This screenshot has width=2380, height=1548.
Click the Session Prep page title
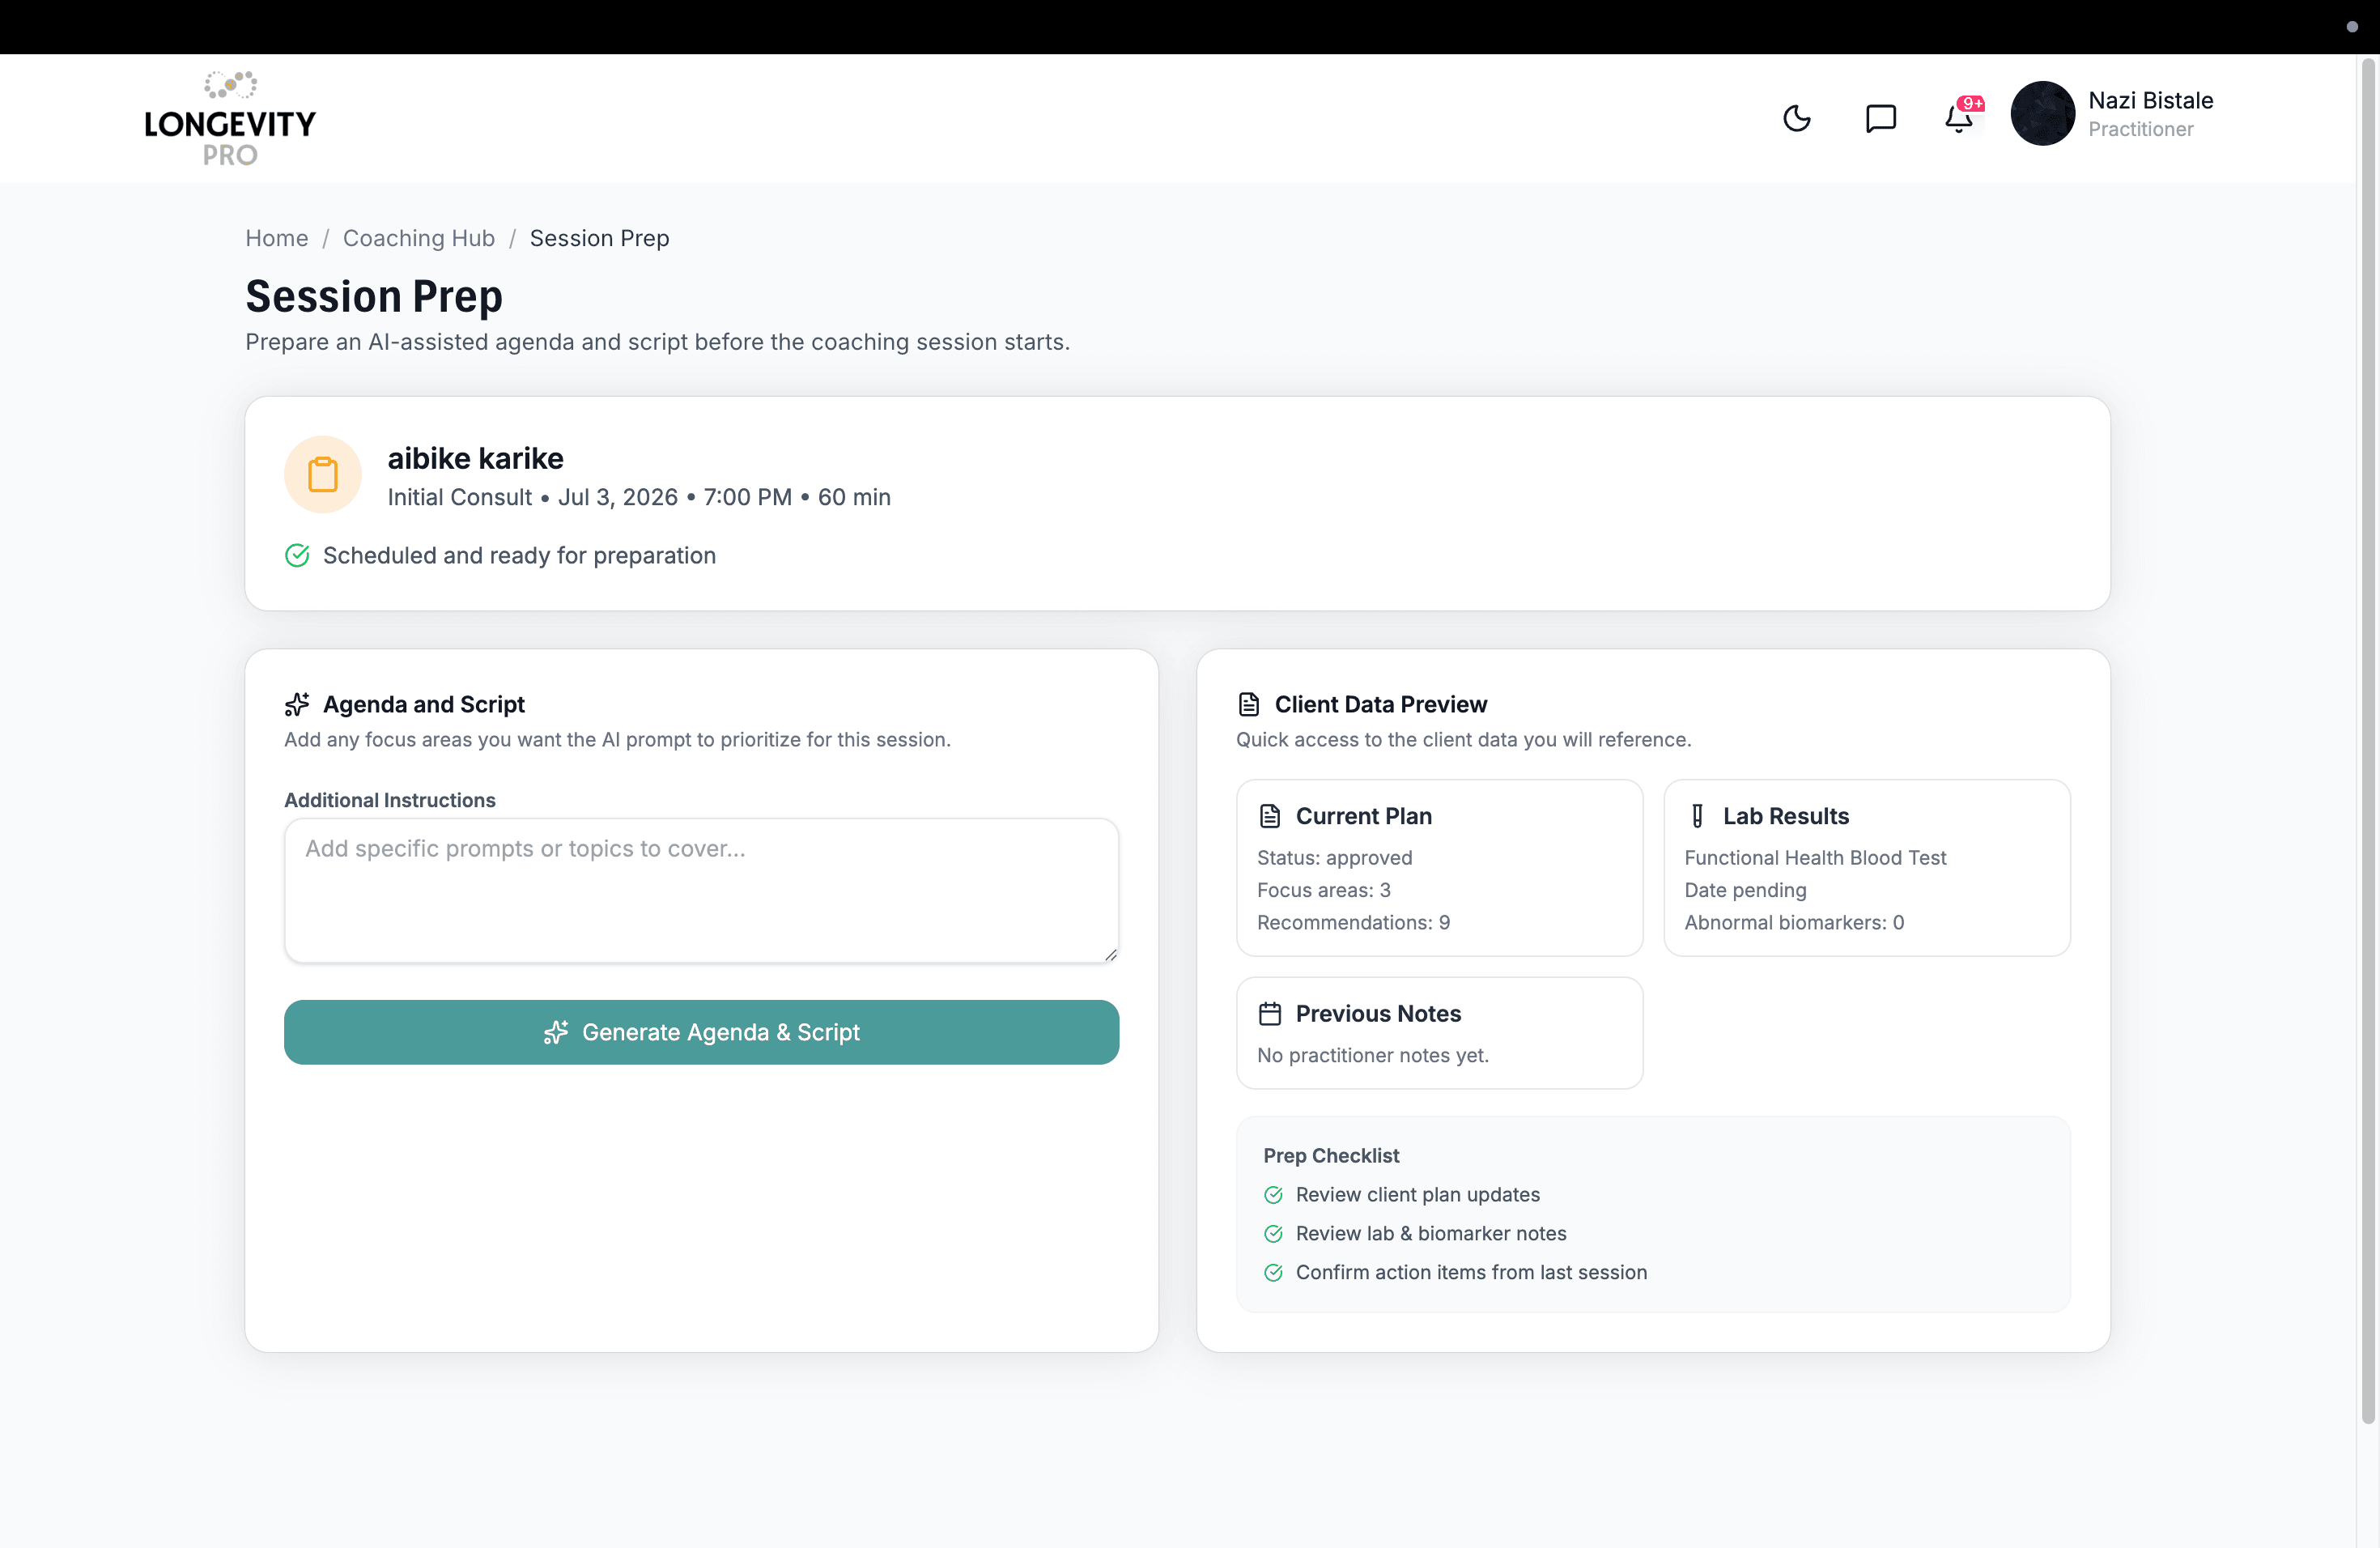pos(374,296)
